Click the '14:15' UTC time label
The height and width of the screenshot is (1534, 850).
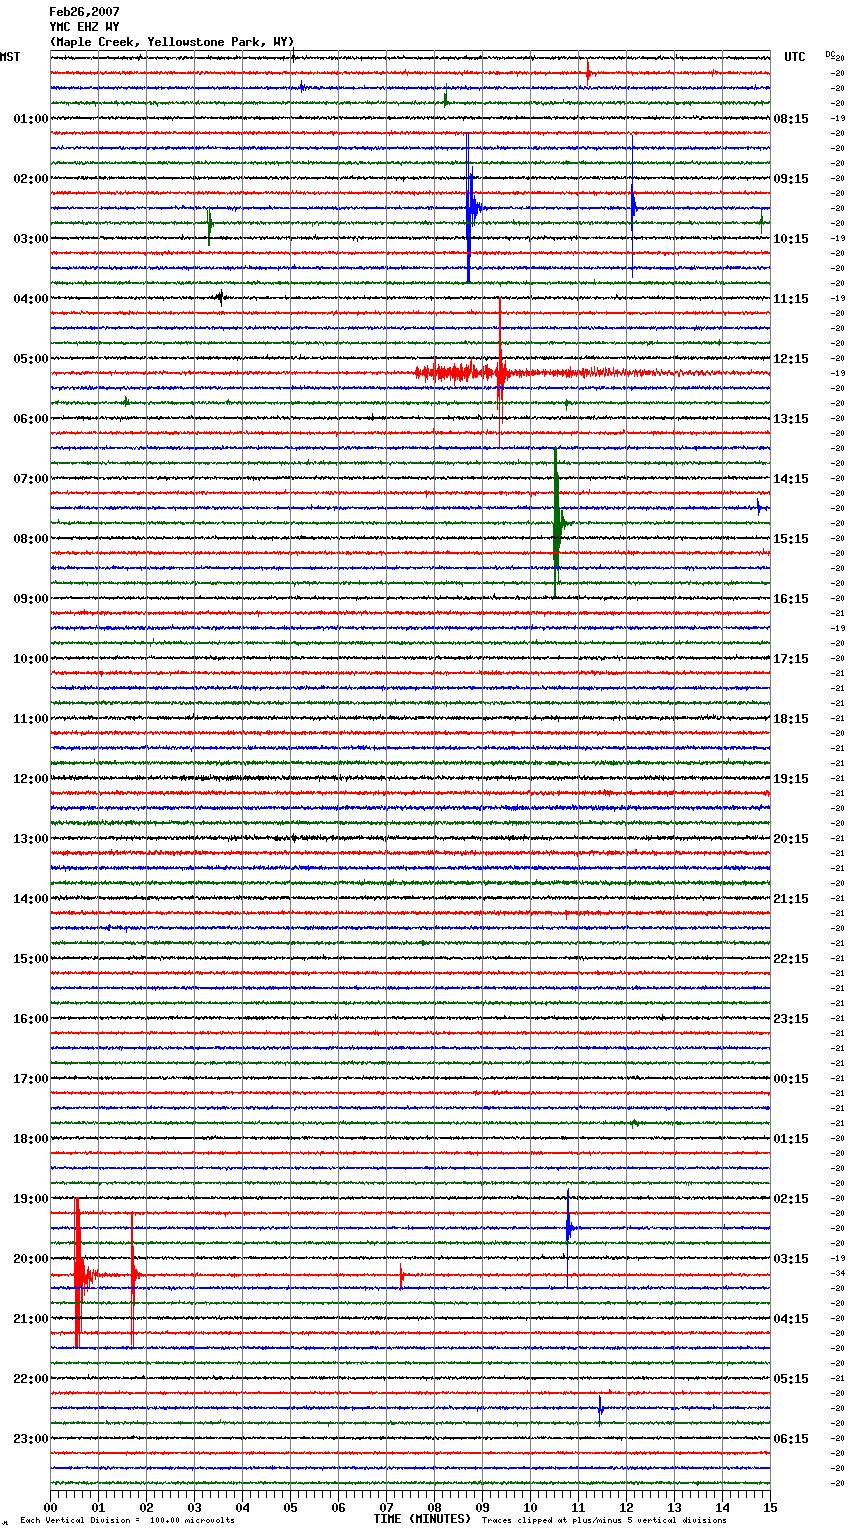[x=791, y=479]
